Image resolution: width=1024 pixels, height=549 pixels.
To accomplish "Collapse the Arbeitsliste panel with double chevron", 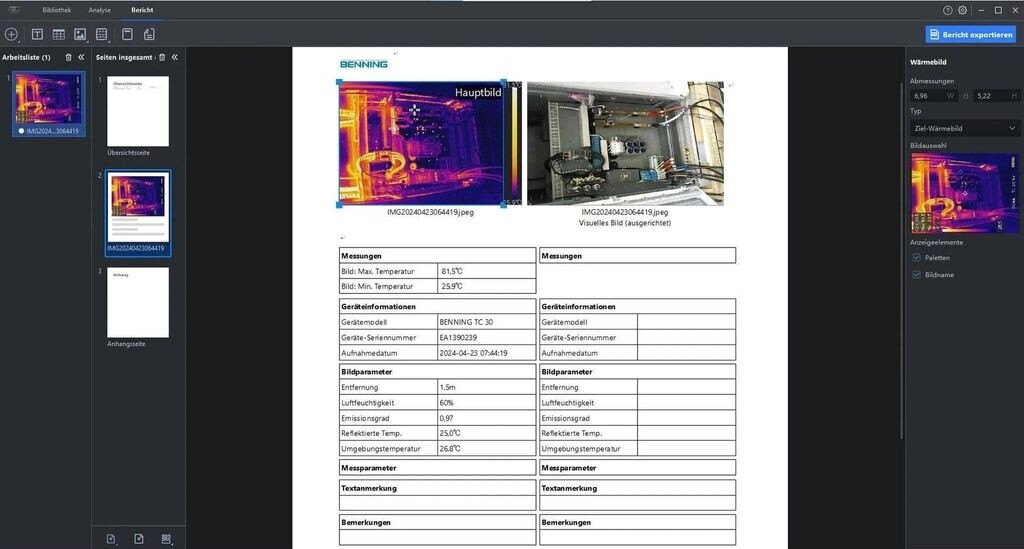I will point(81,57).
